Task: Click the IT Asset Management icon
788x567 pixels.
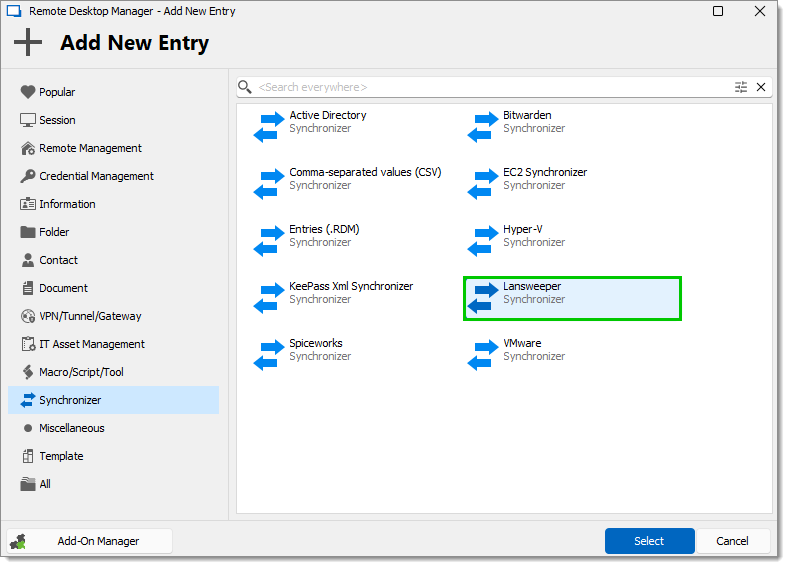Action: (x=28, y=344)
